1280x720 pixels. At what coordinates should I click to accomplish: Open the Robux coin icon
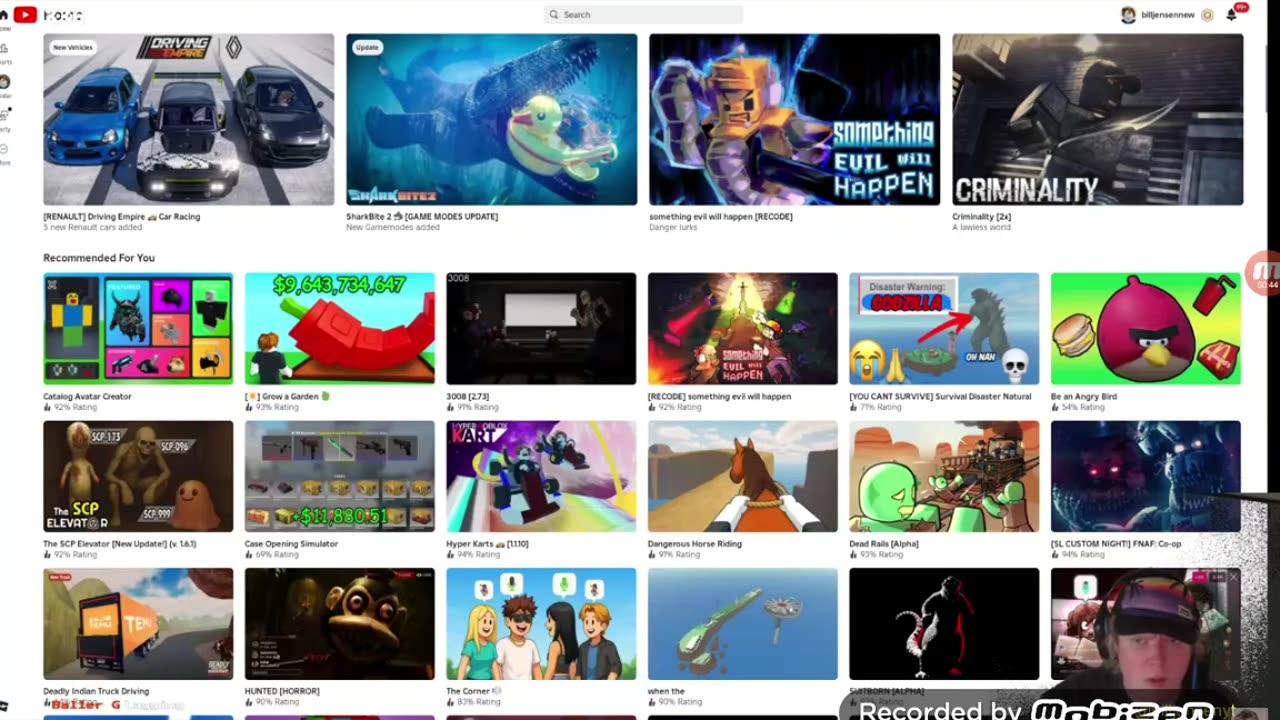(x=1207, y=15)
